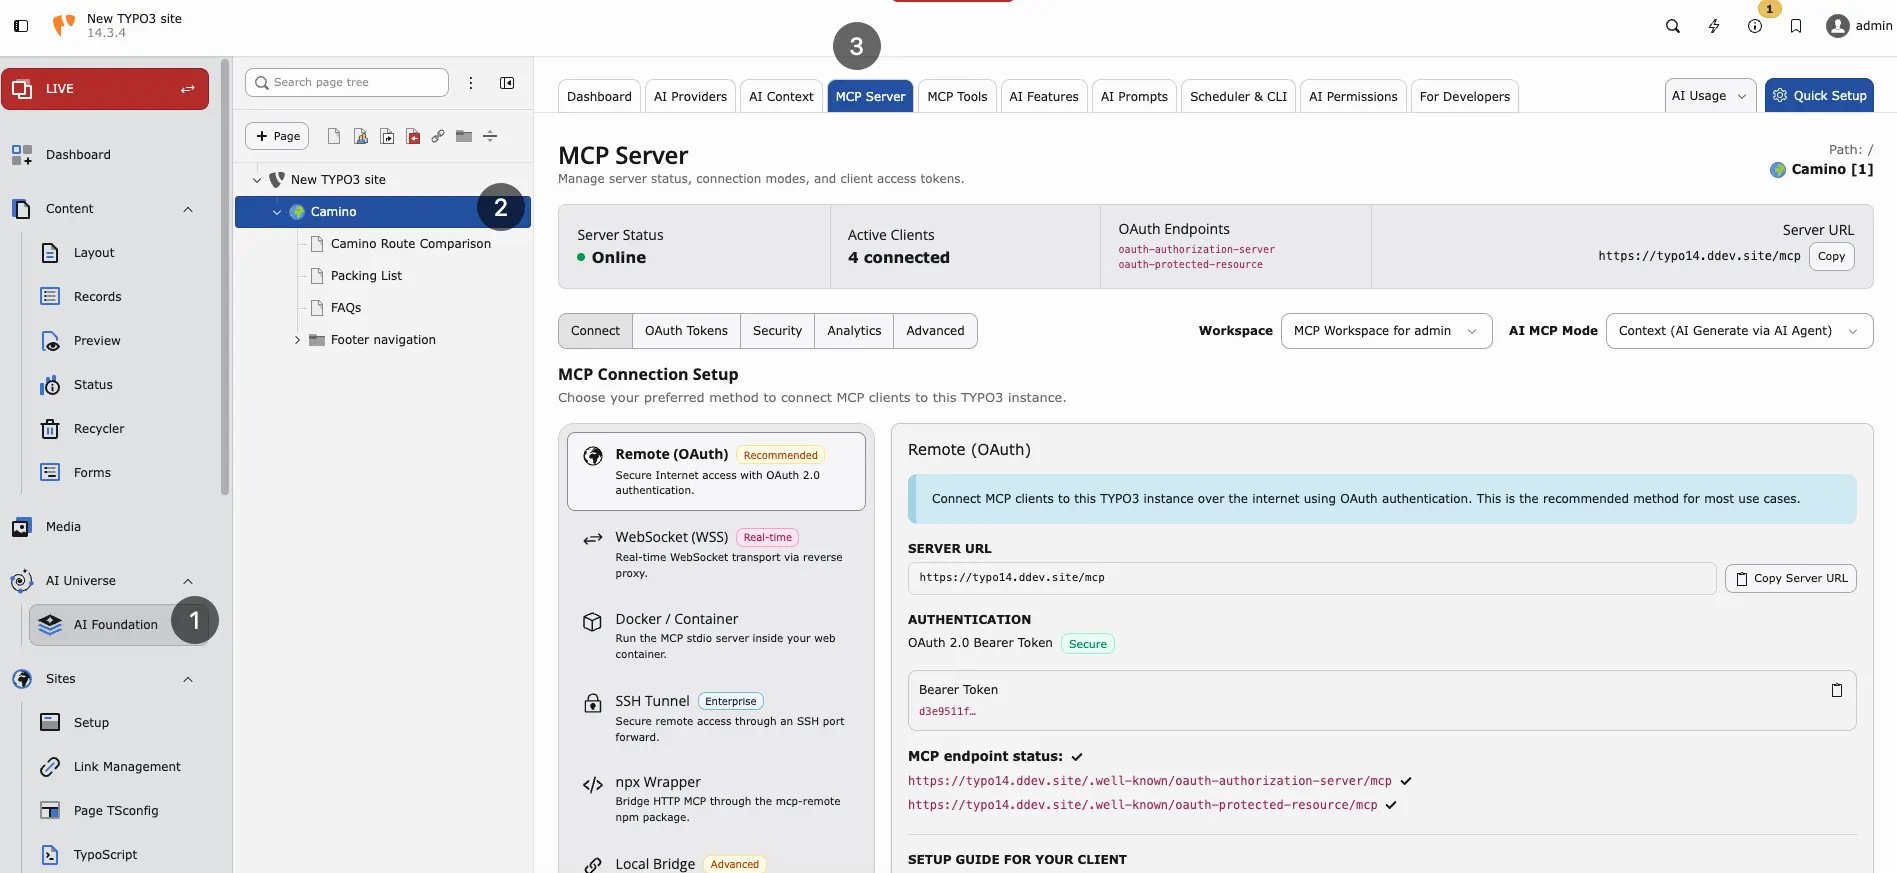Switch to the AI Prompts tab
This screenshot has height=873, width=1897.
point(1134,96)
